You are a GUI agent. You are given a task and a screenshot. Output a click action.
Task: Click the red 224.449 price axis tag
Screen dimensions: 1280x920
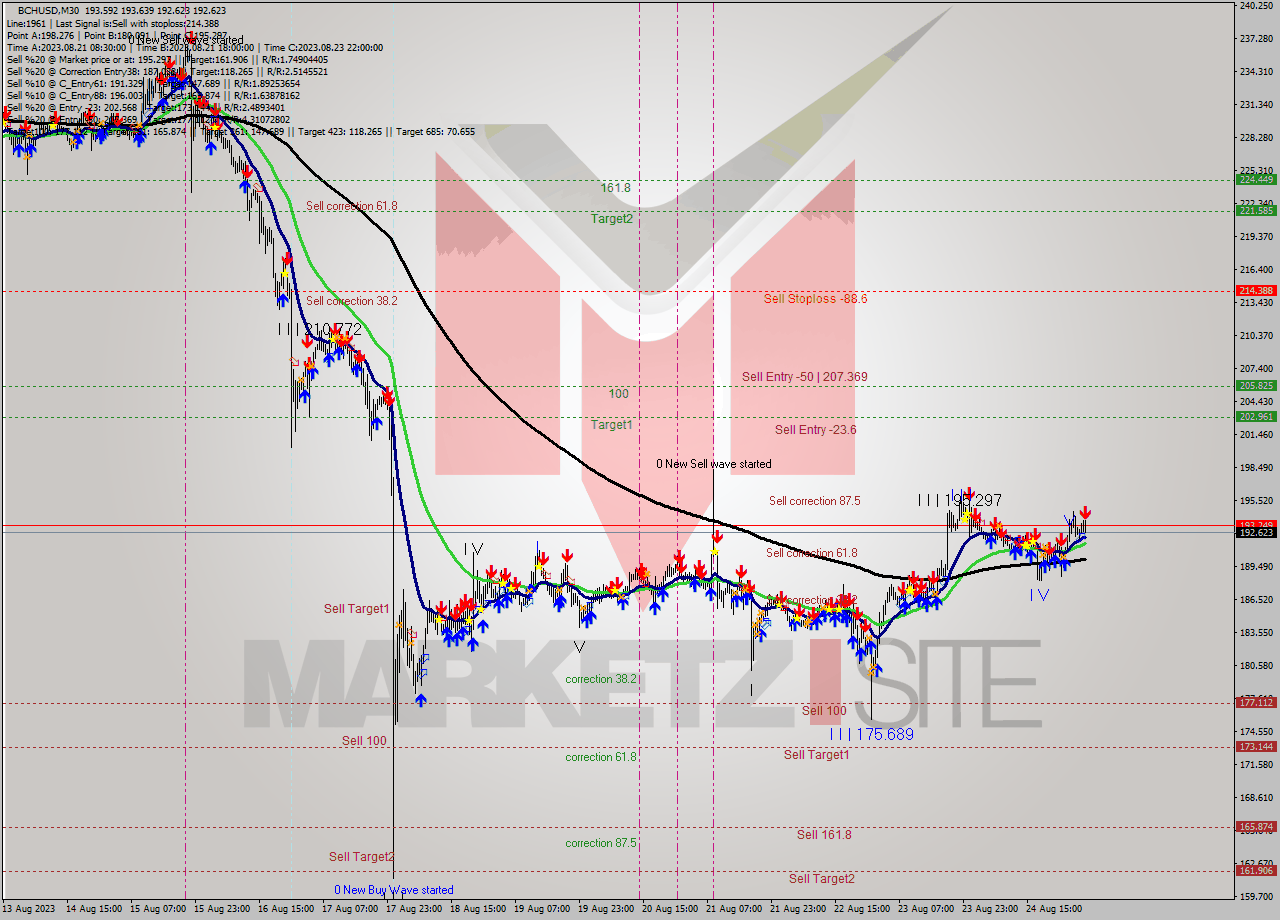click(1255, 179)
